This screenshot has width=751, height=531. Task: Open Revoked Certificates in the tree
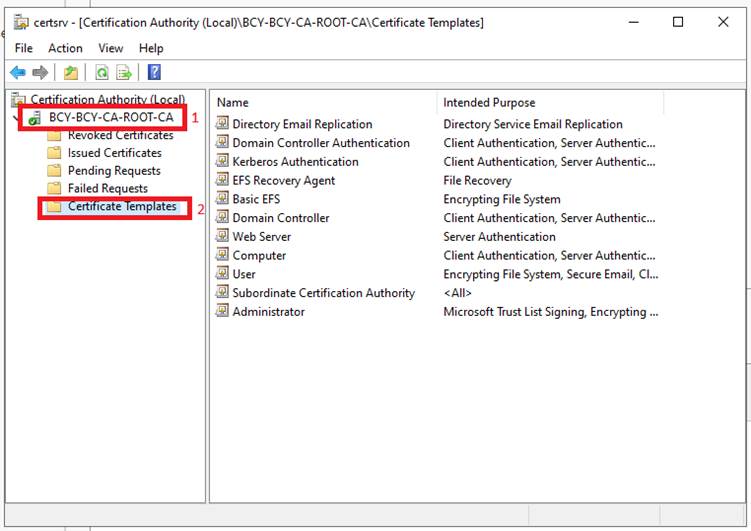(x=121, y=136)
